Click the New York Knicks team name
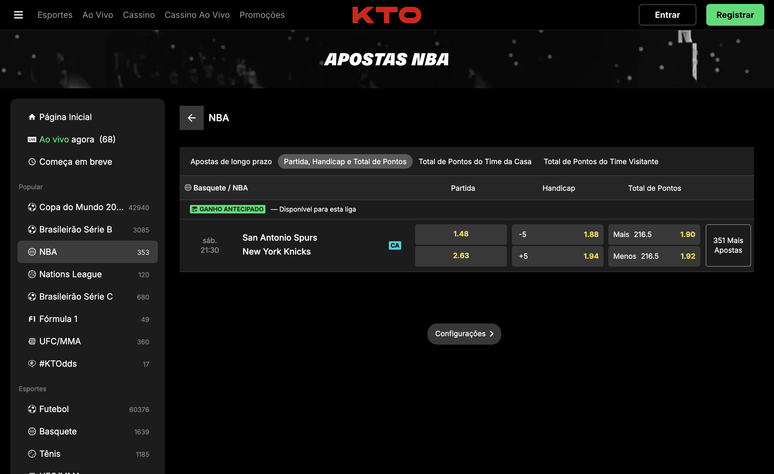The height and width of the screenshot is (474, 774). (x=276, y=252)
